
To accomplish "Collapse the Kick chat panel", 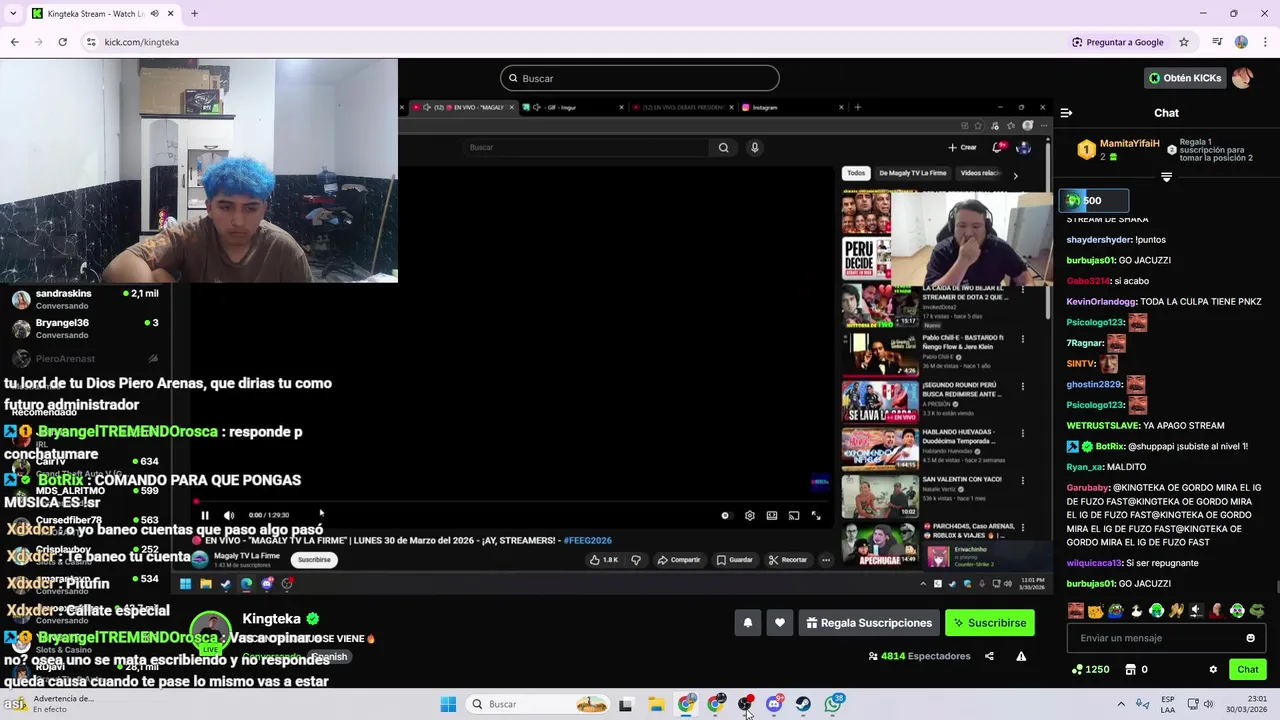I will tap(1066, 113).
